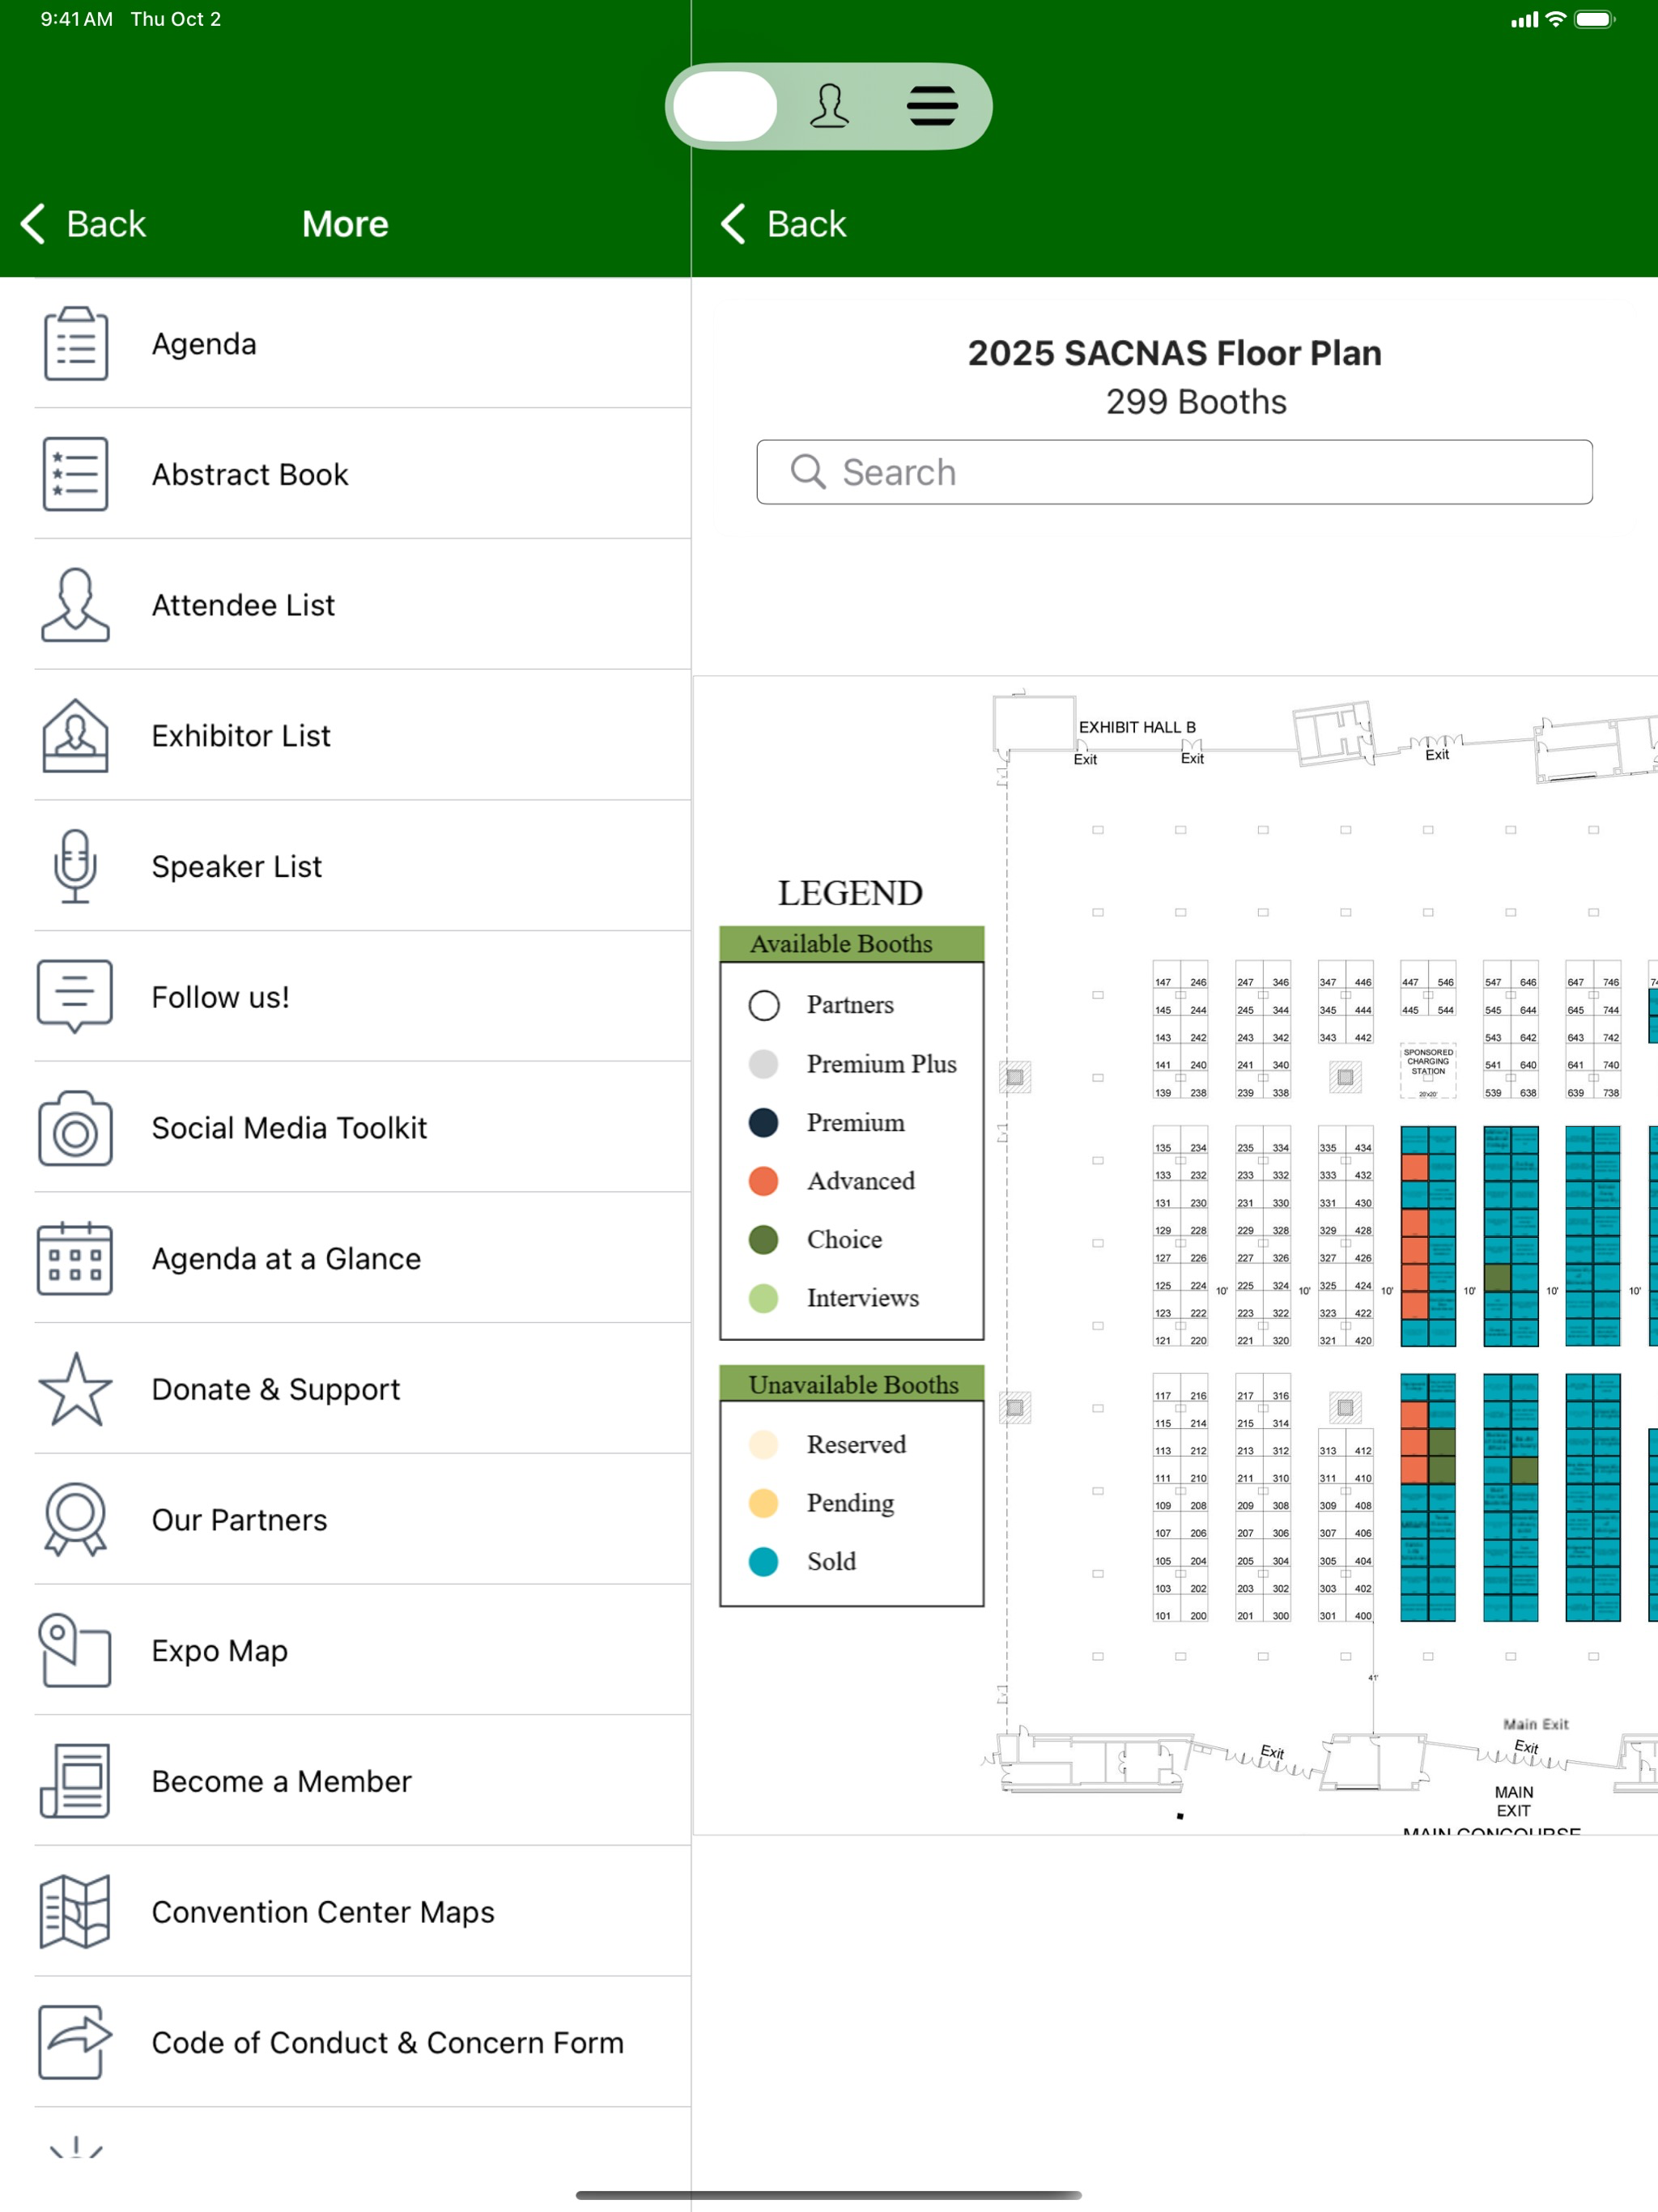
Task: Tap the profile silhouette icon in top pill
Action: click(829, 106)
